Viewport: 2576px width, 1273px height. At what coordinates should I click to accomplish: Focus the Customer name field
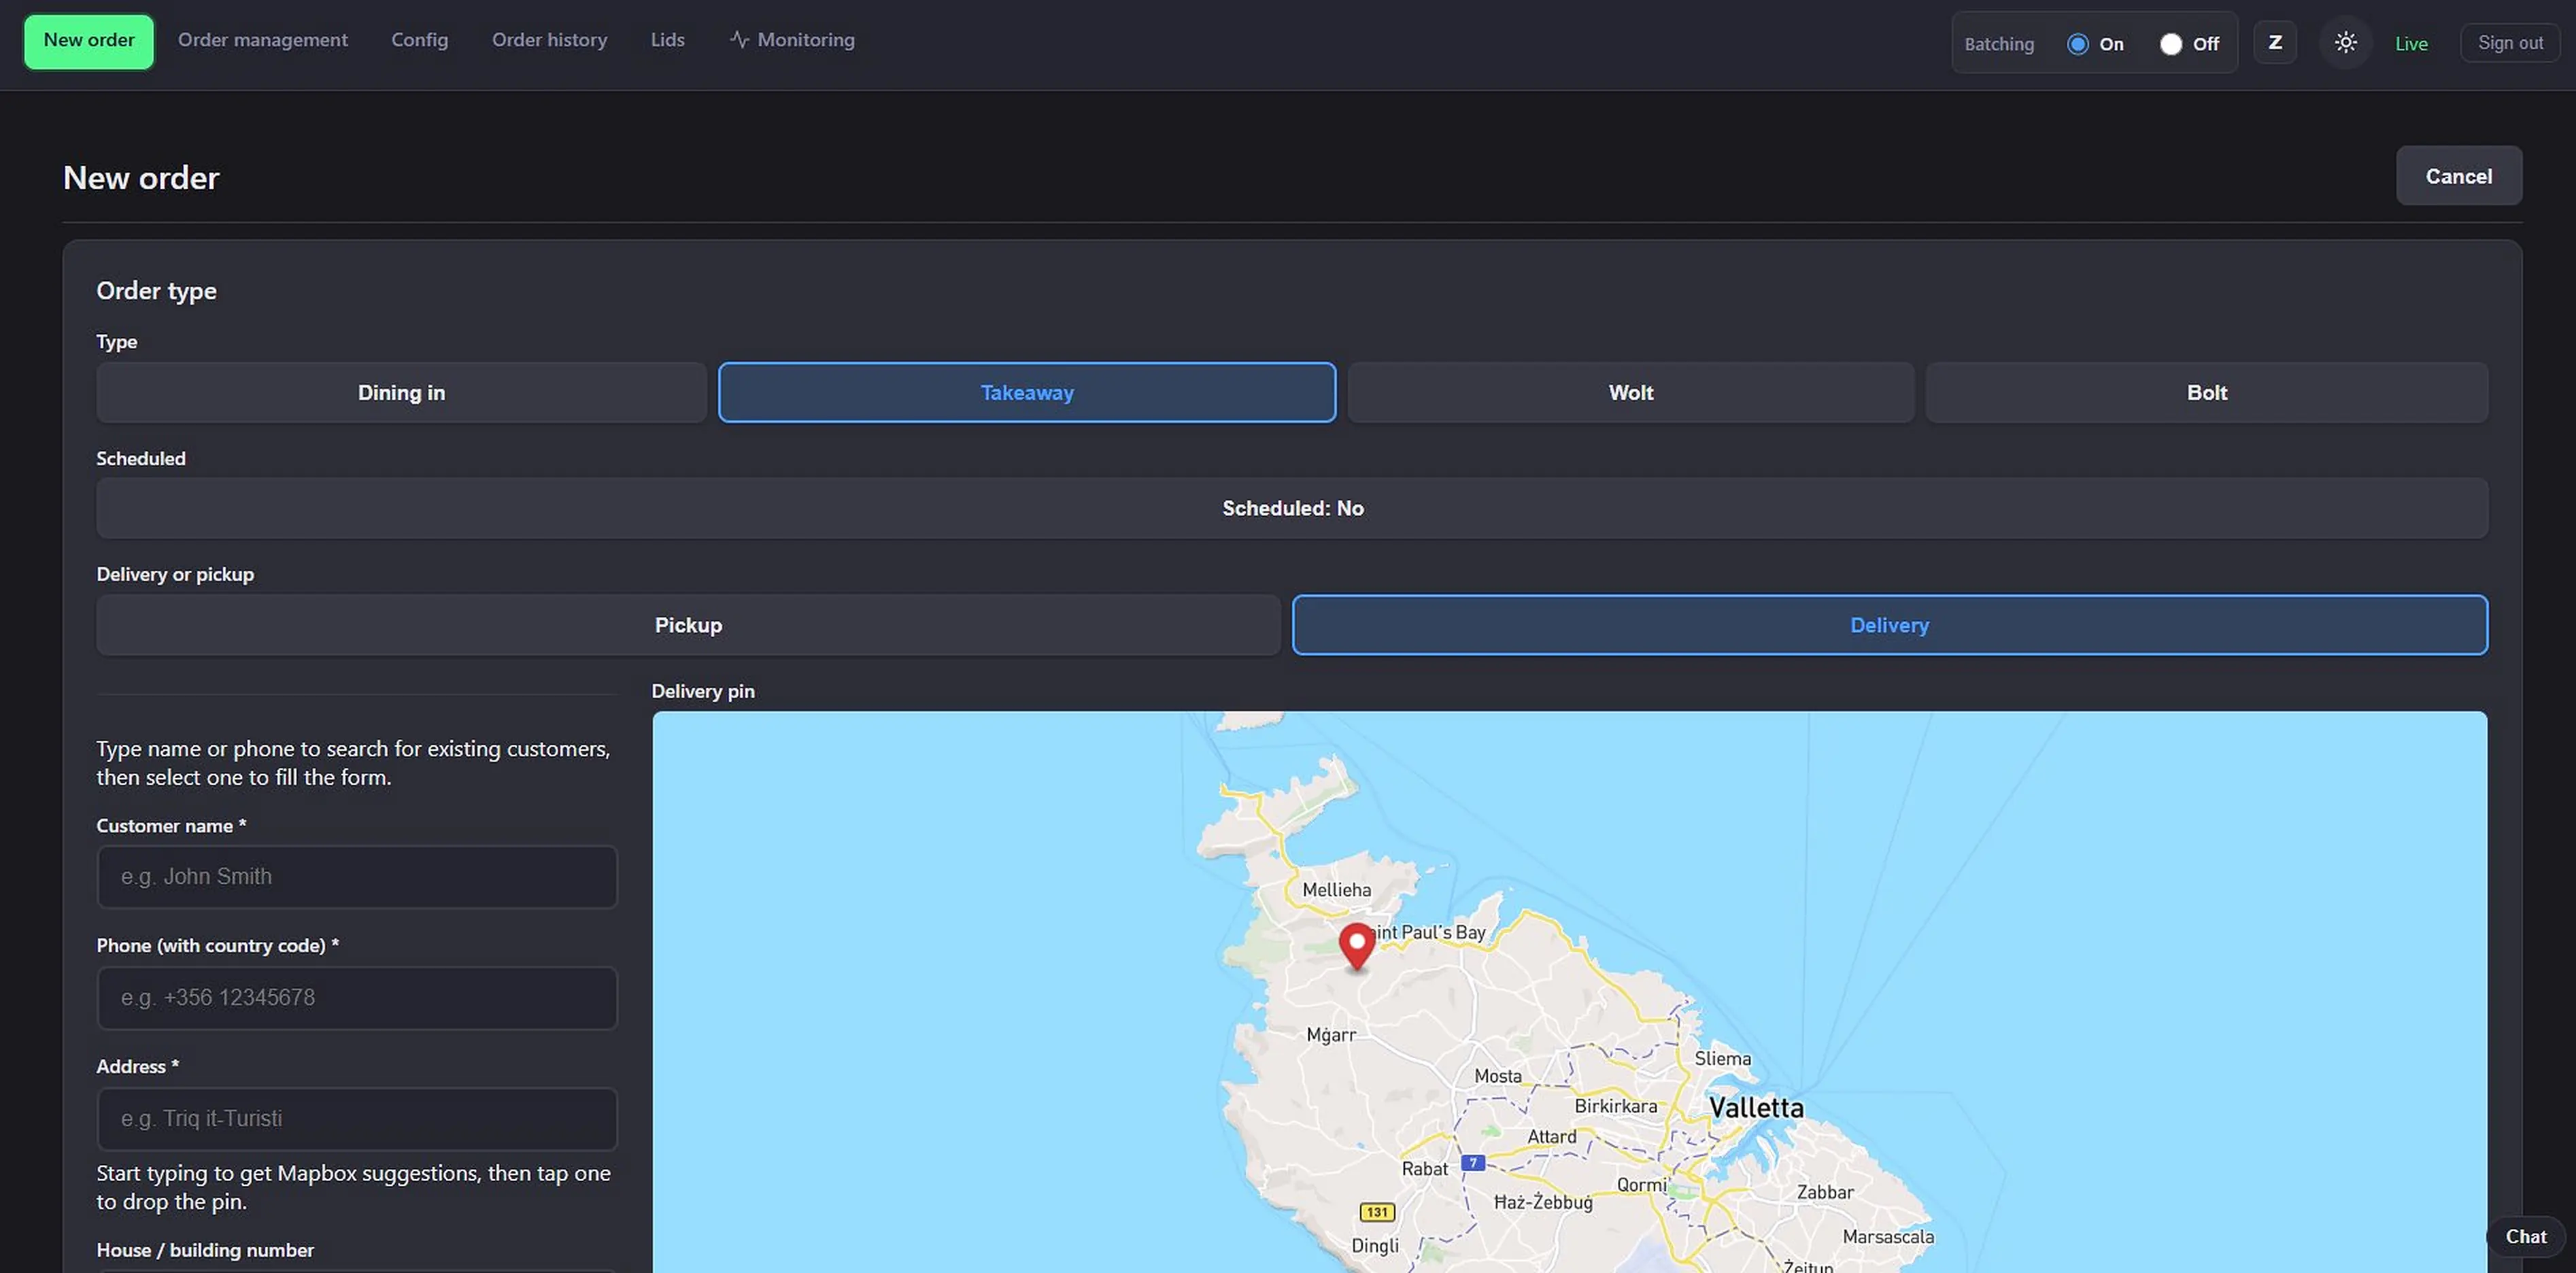coord(357,877)
